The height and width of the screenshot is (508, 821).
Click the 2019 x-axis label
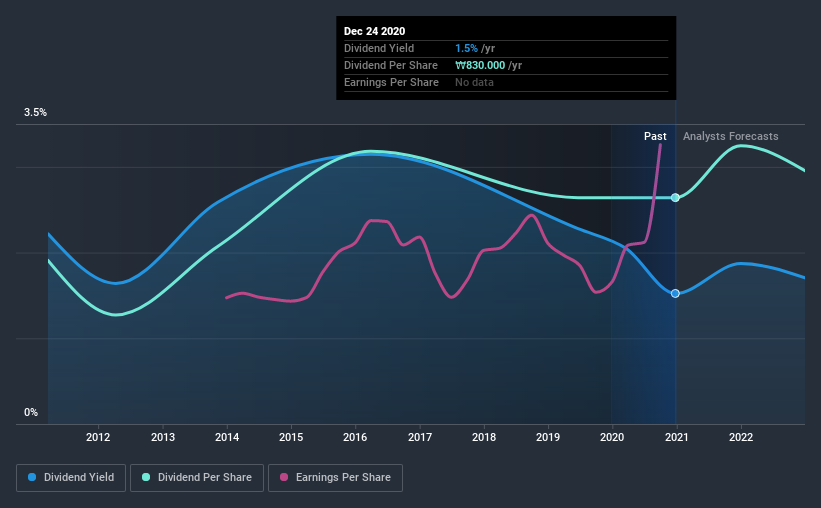(548, 437)
